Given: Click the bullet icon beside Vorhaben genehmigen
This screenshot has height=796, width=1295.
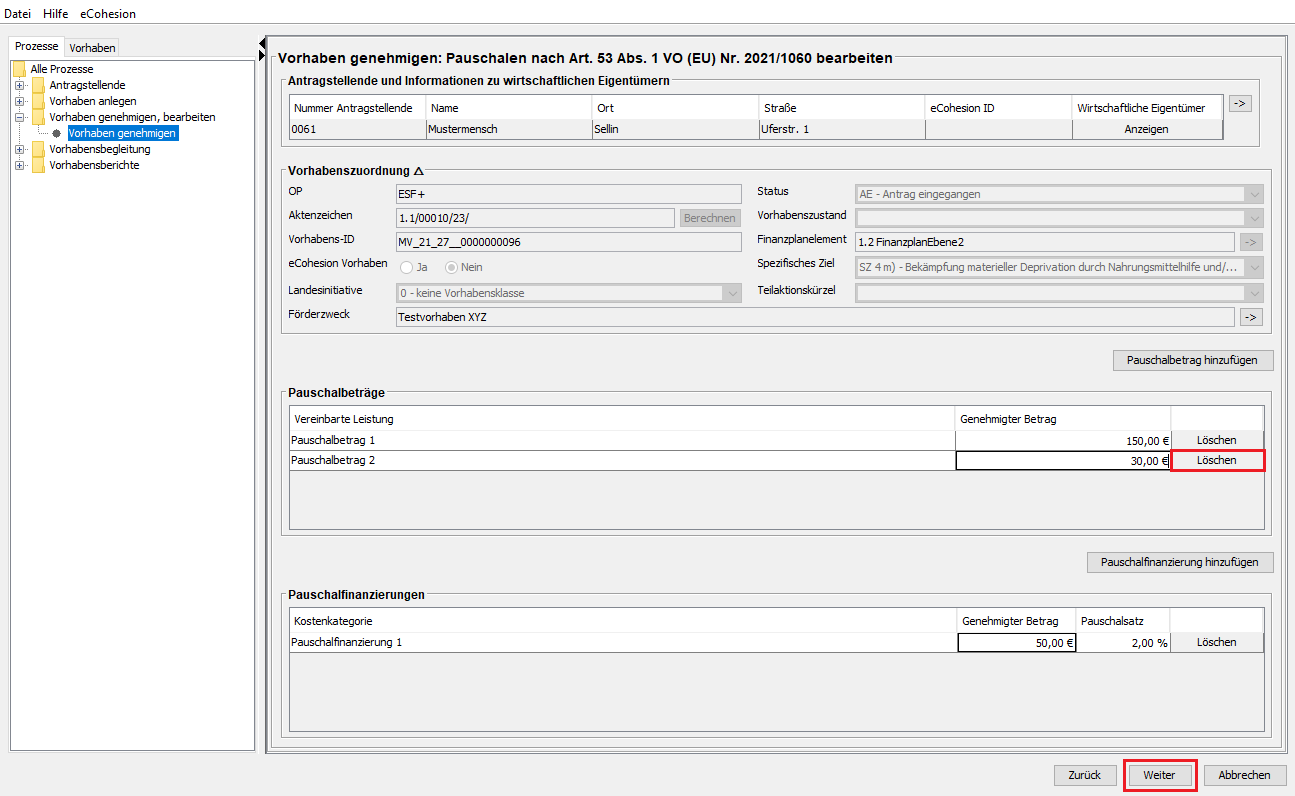Looking at the screenshot, I should (x=57, y=133).
